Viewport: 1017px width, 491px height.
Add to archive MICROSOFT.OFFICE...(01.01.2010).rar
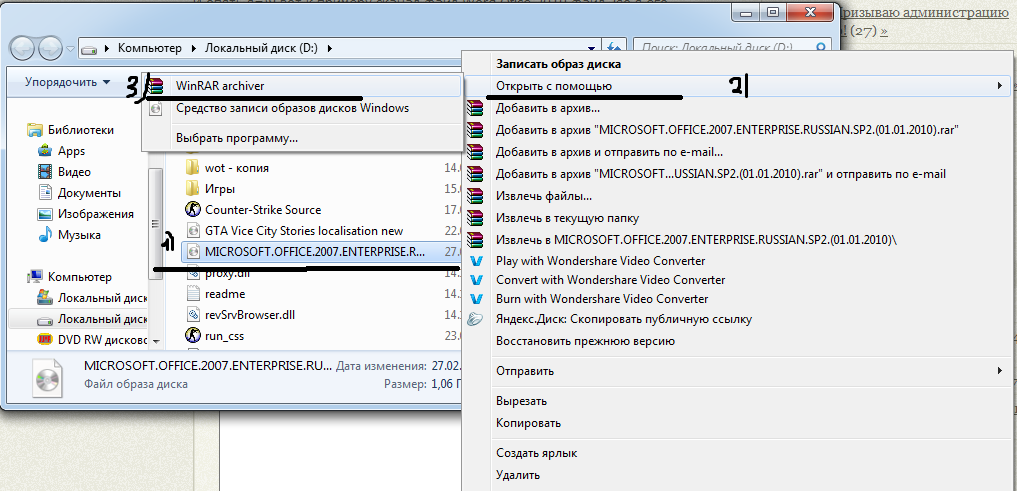[727, 130]
